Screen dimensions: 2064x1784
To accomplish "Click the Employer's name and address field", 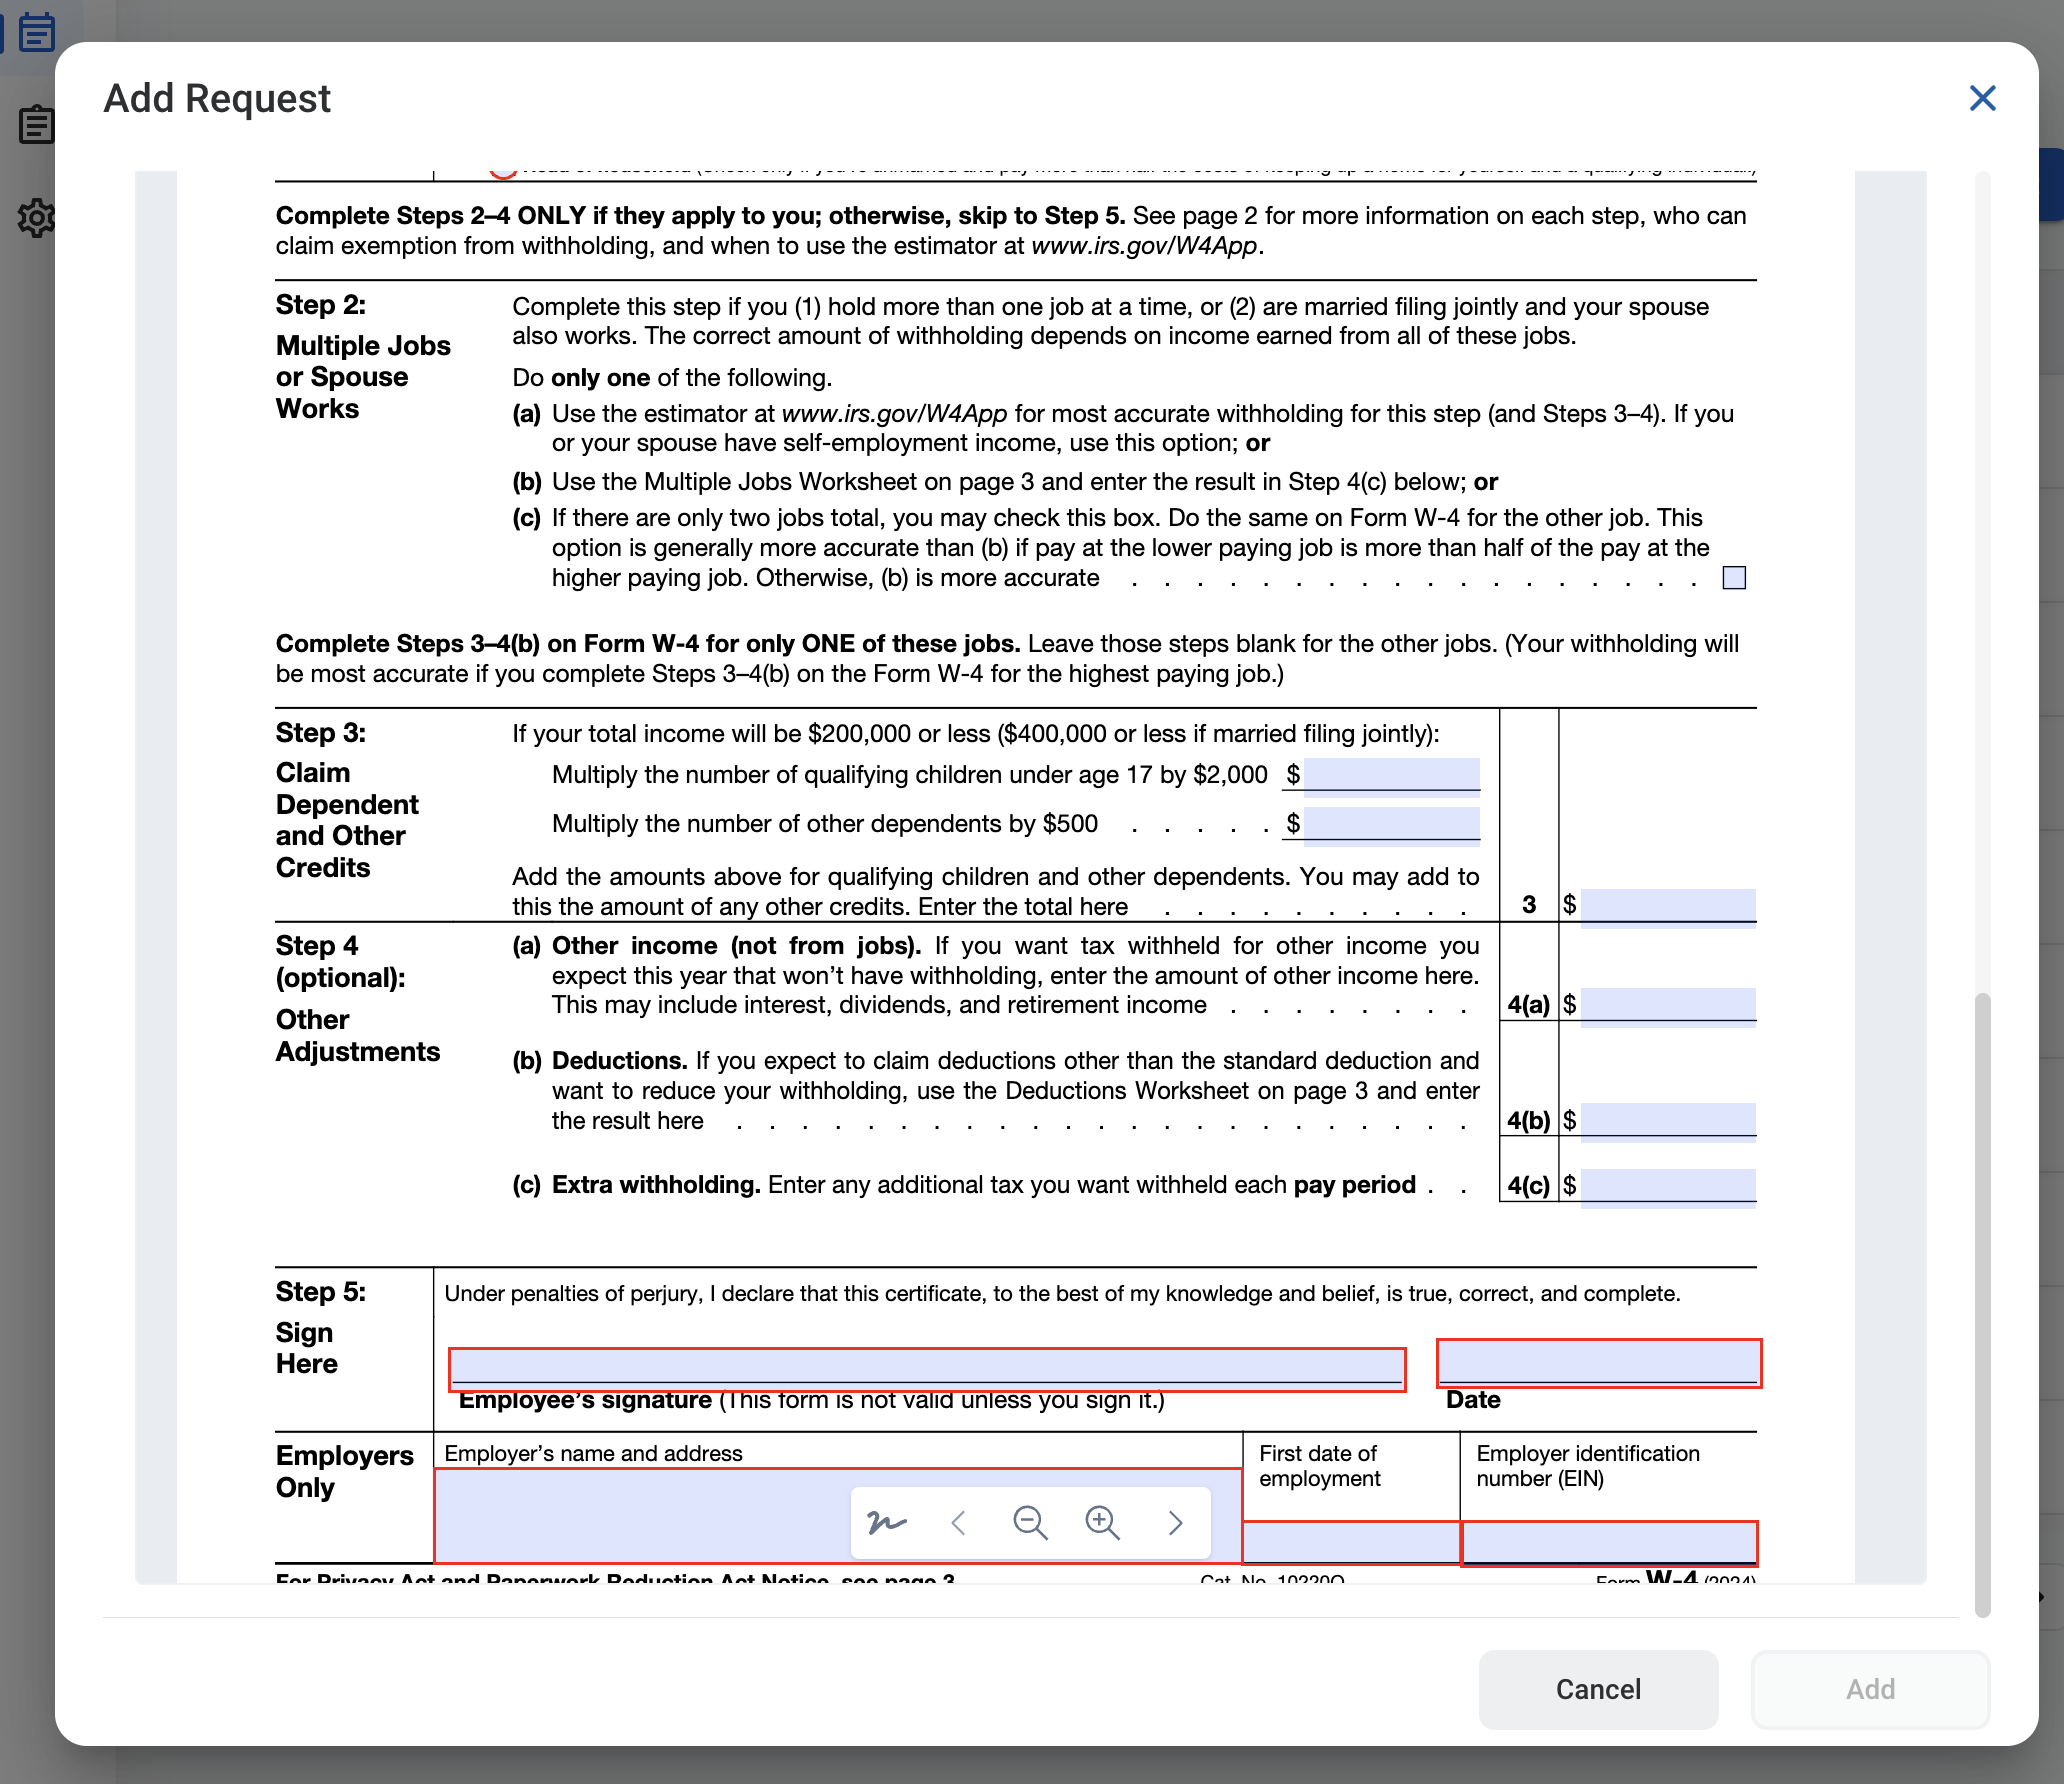I will [838, 1515].
